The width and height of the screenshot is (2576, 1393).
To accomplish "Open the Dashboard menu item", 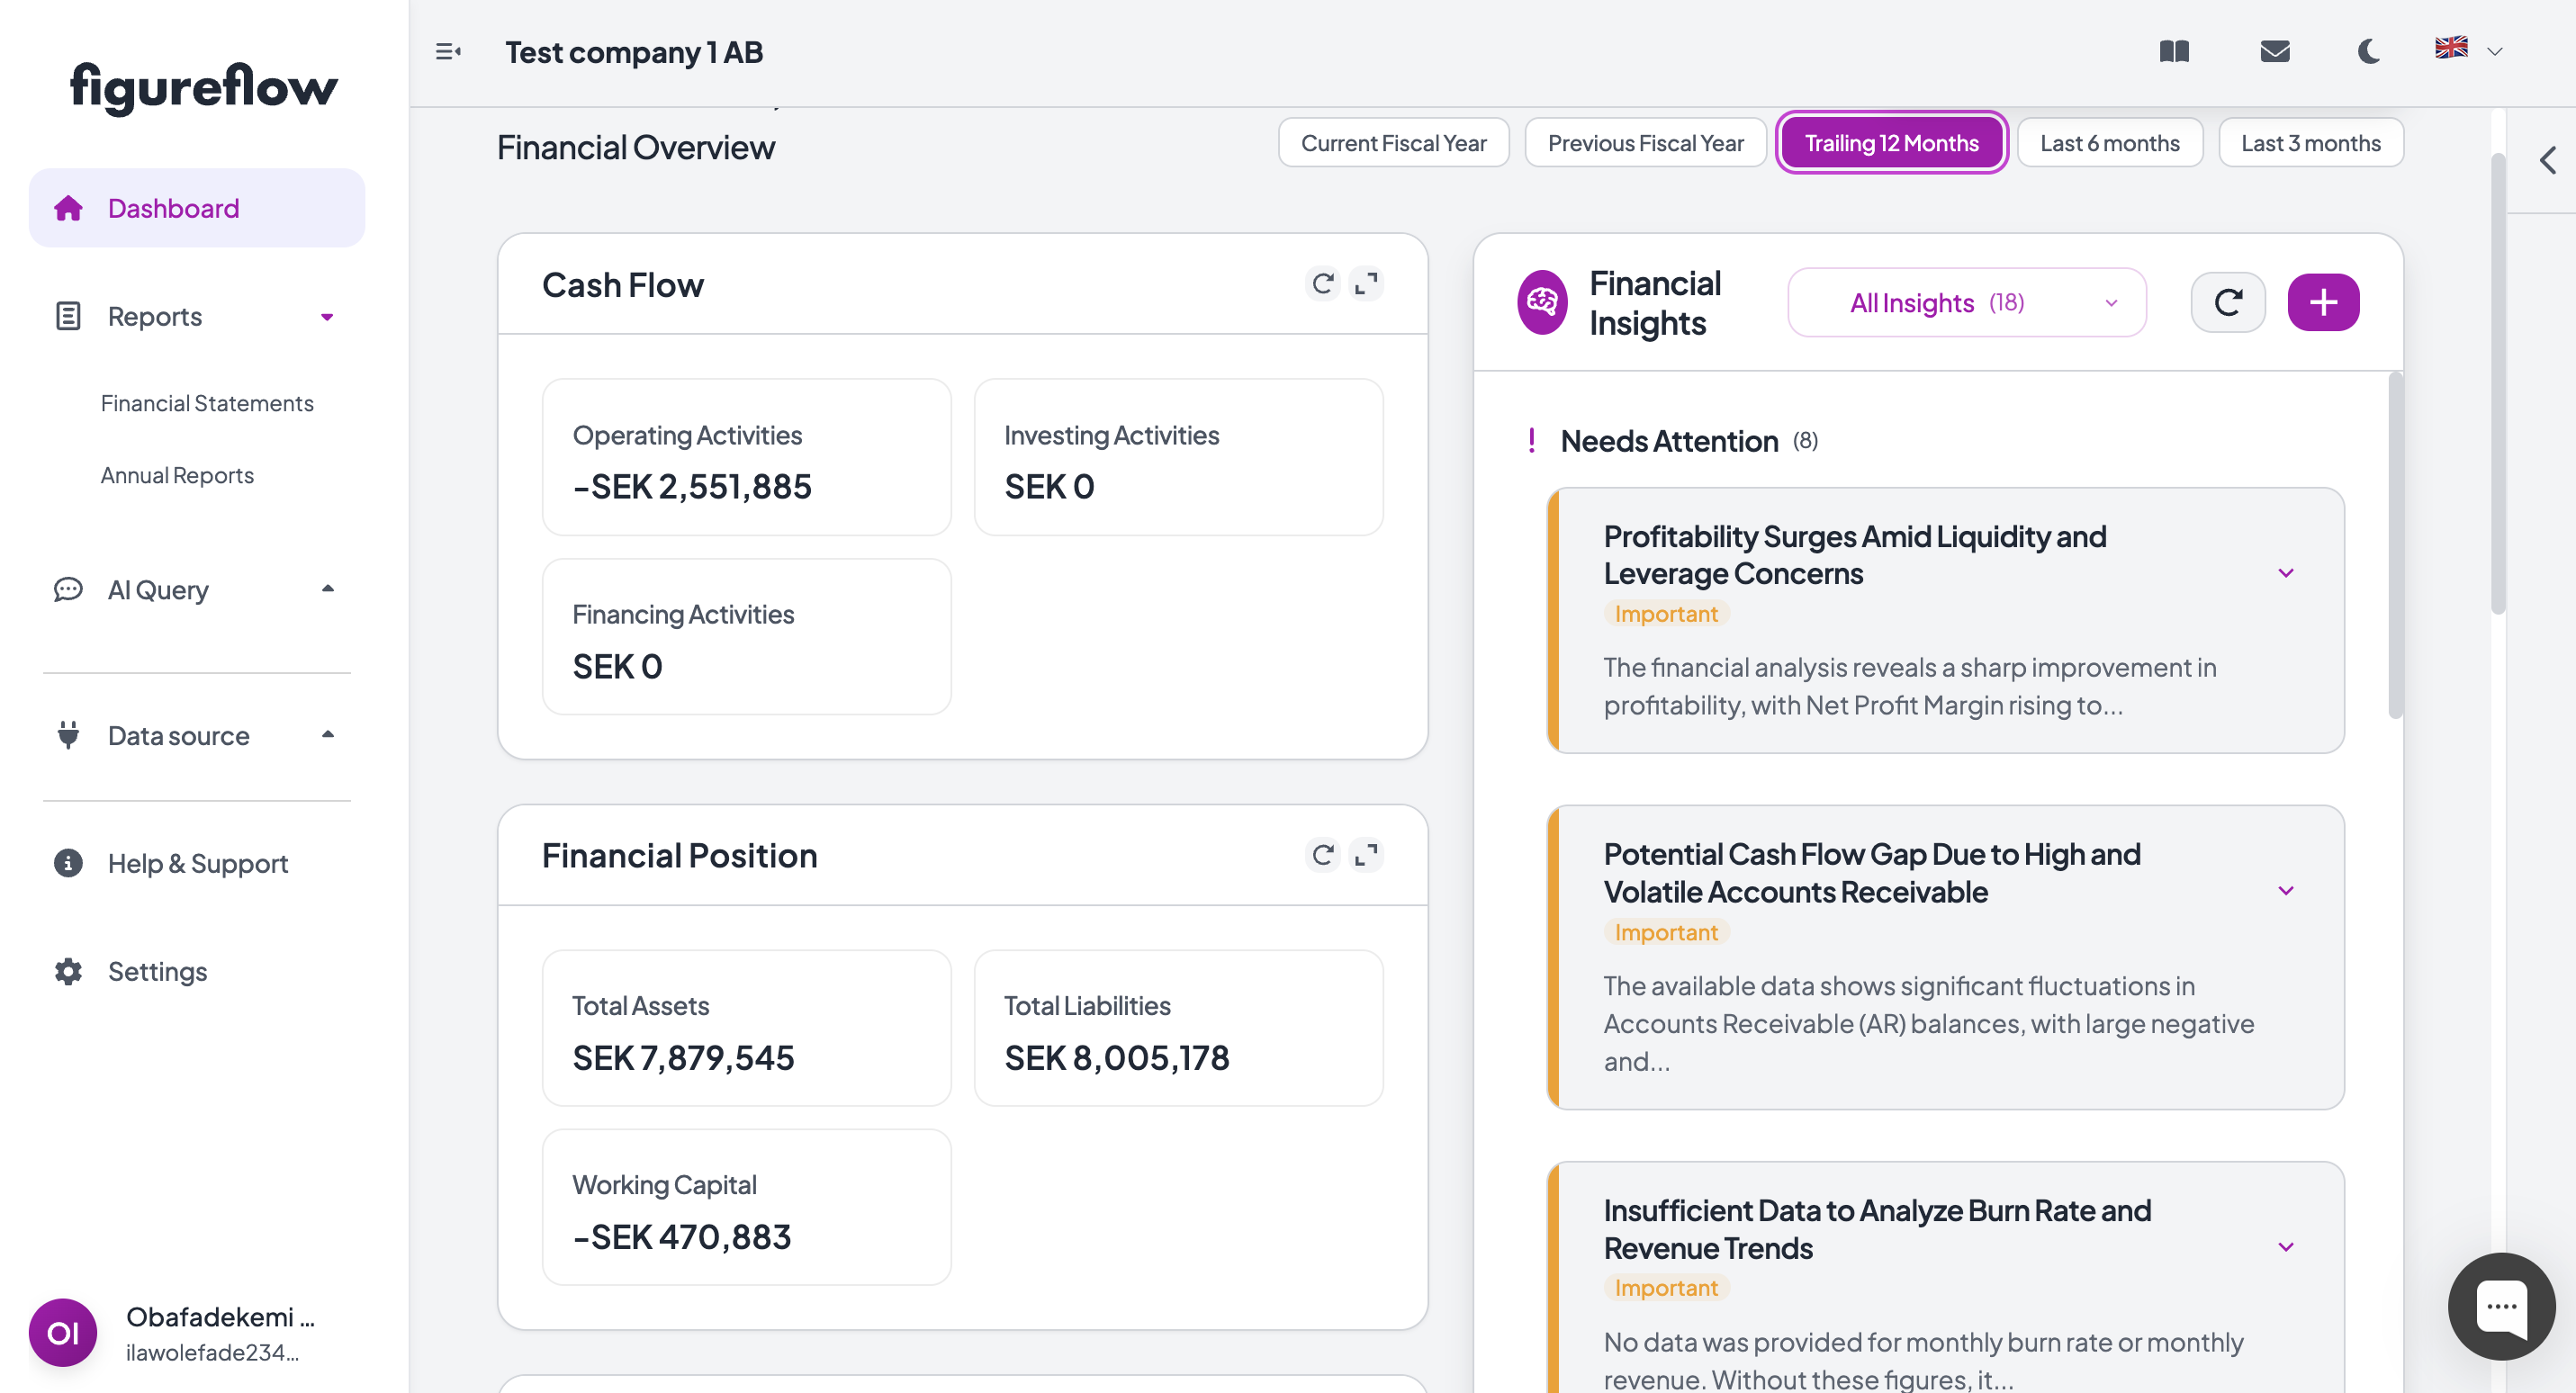I will point(197,208).
